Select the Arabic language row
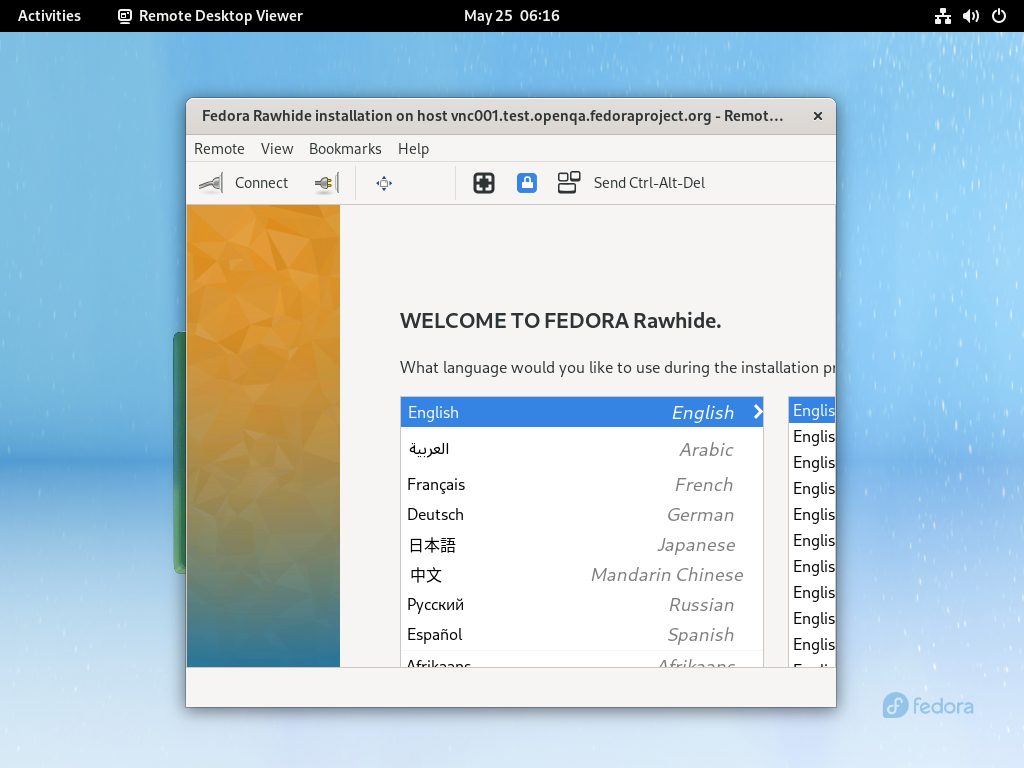Viewport: 1024px width, 768px height. pos(582,449)
